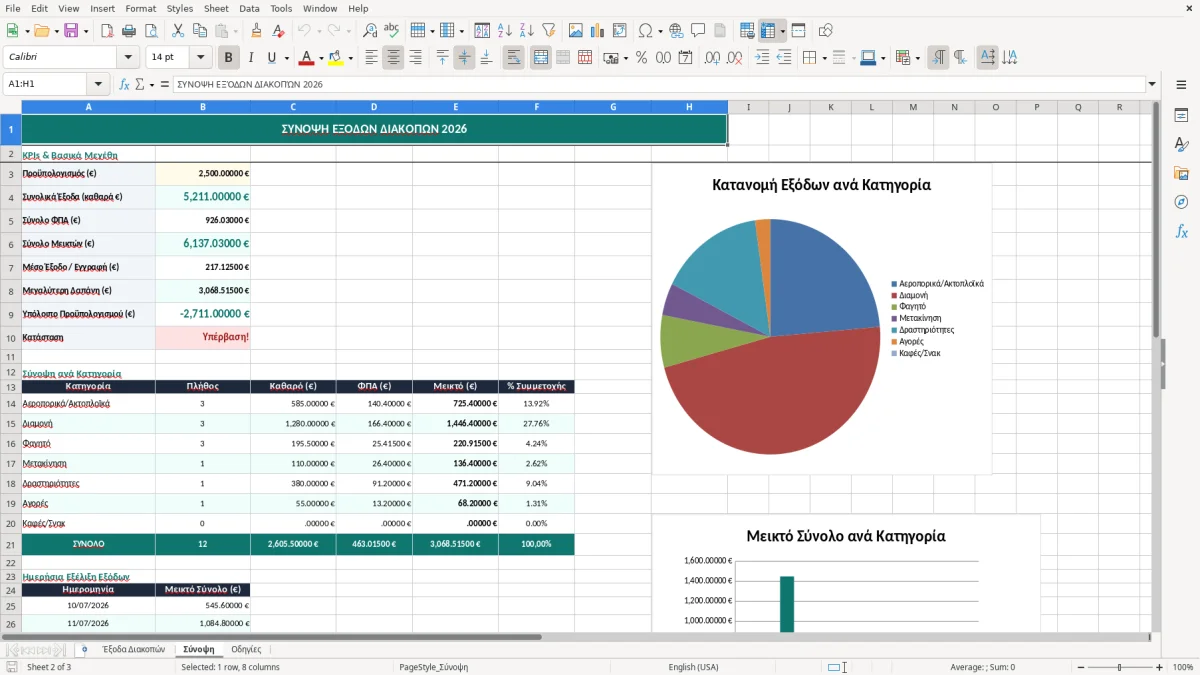Switch to the Οδηγίες sheet tab

246,649
